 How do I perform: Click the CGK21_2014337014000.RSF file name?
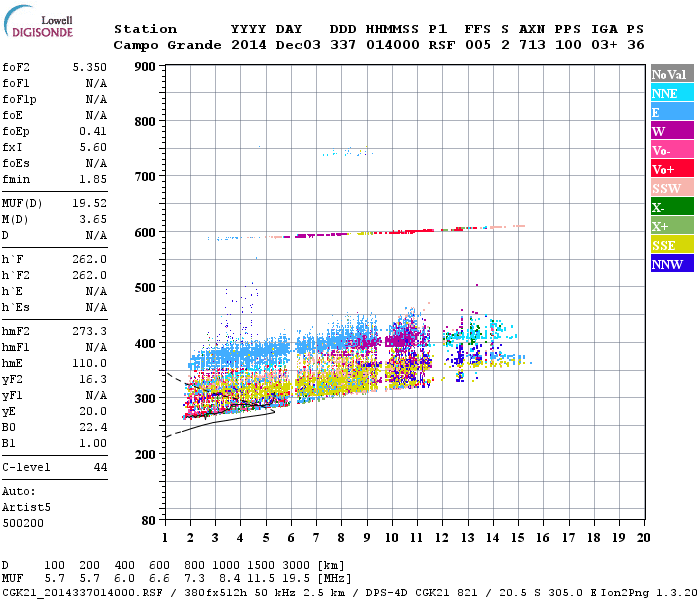pos(82,592)
